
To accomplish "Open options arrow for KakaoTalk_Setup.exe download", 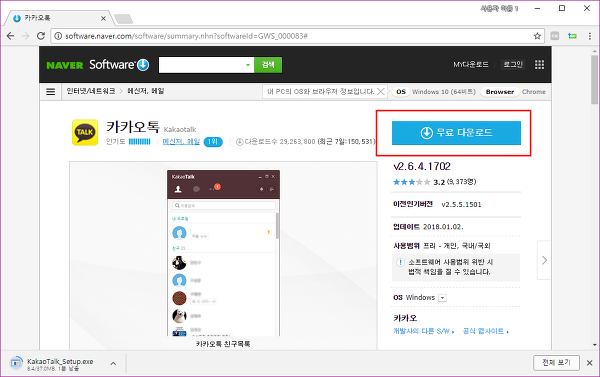I will coord(113,363).
